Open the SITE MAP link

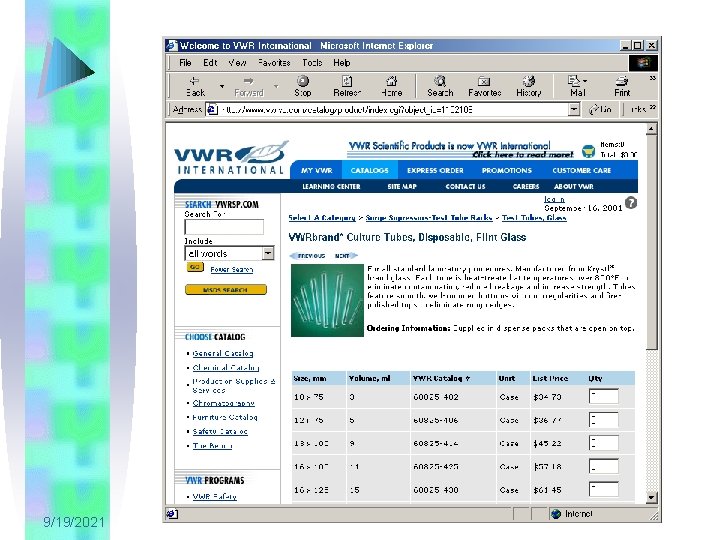[x=402, y=186]
